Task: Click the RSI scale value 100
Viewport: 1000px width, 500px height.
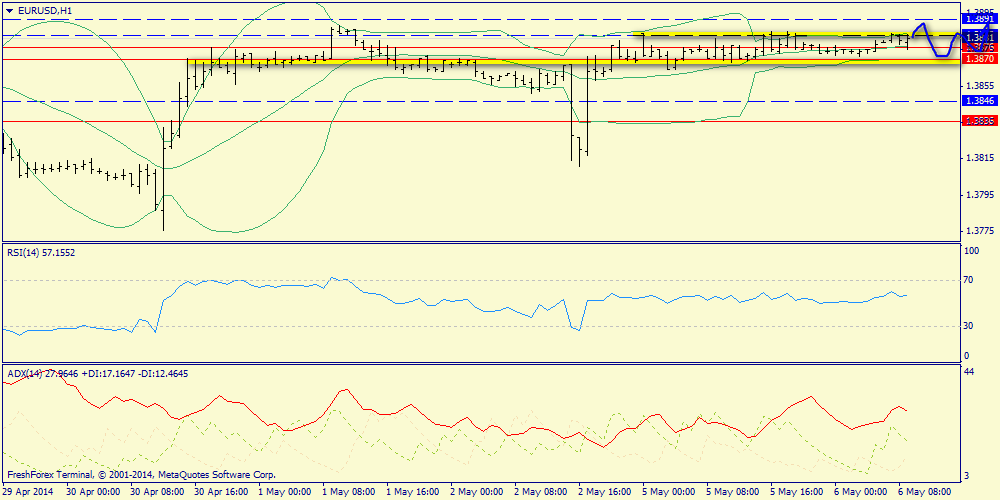Action: (971, 251)
